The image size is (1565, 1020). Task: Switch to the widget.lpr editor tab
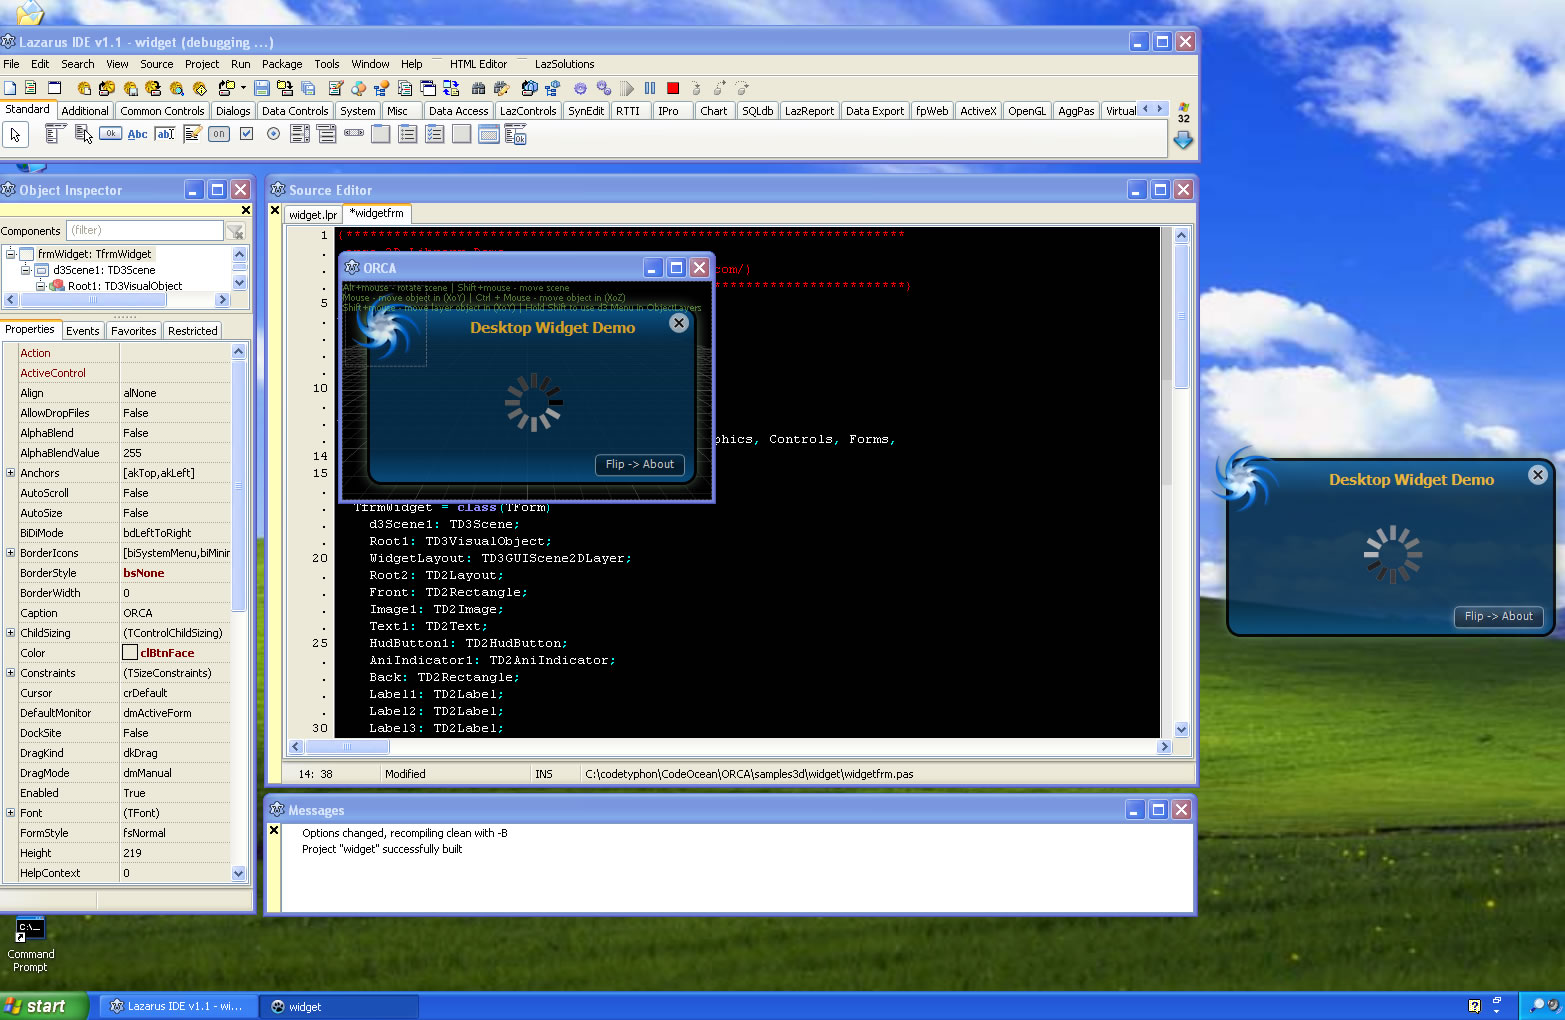click(x=313, y=215)
